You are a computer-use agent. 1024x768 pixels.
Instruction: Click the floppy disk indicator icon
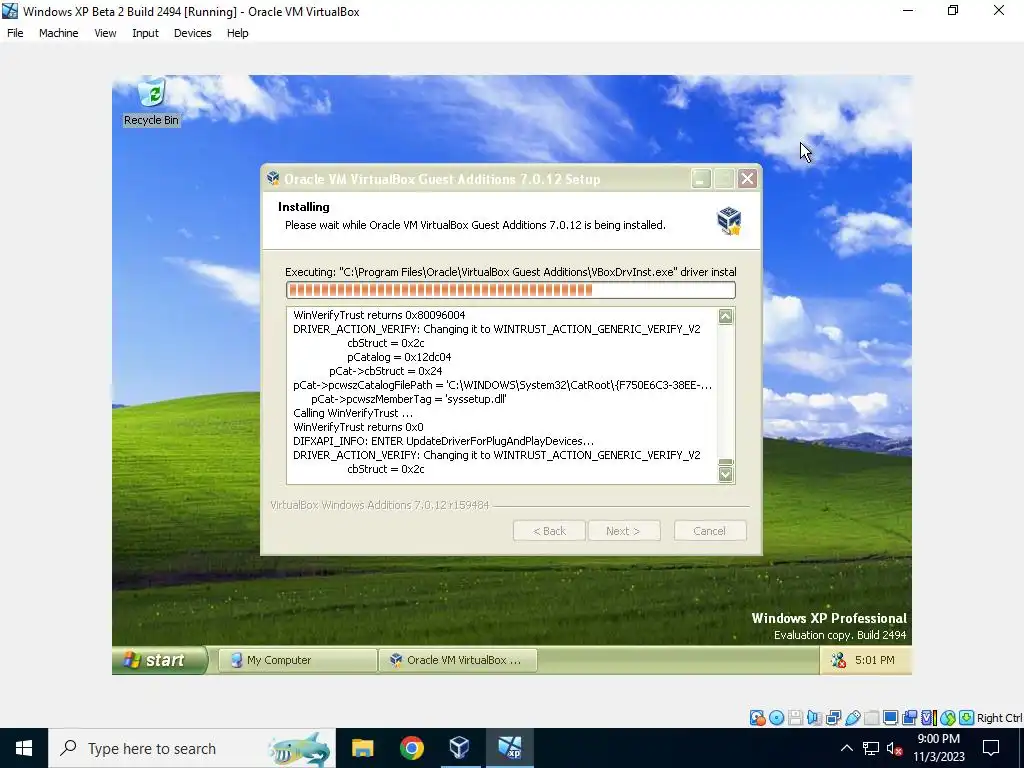(x=795, y=718)
